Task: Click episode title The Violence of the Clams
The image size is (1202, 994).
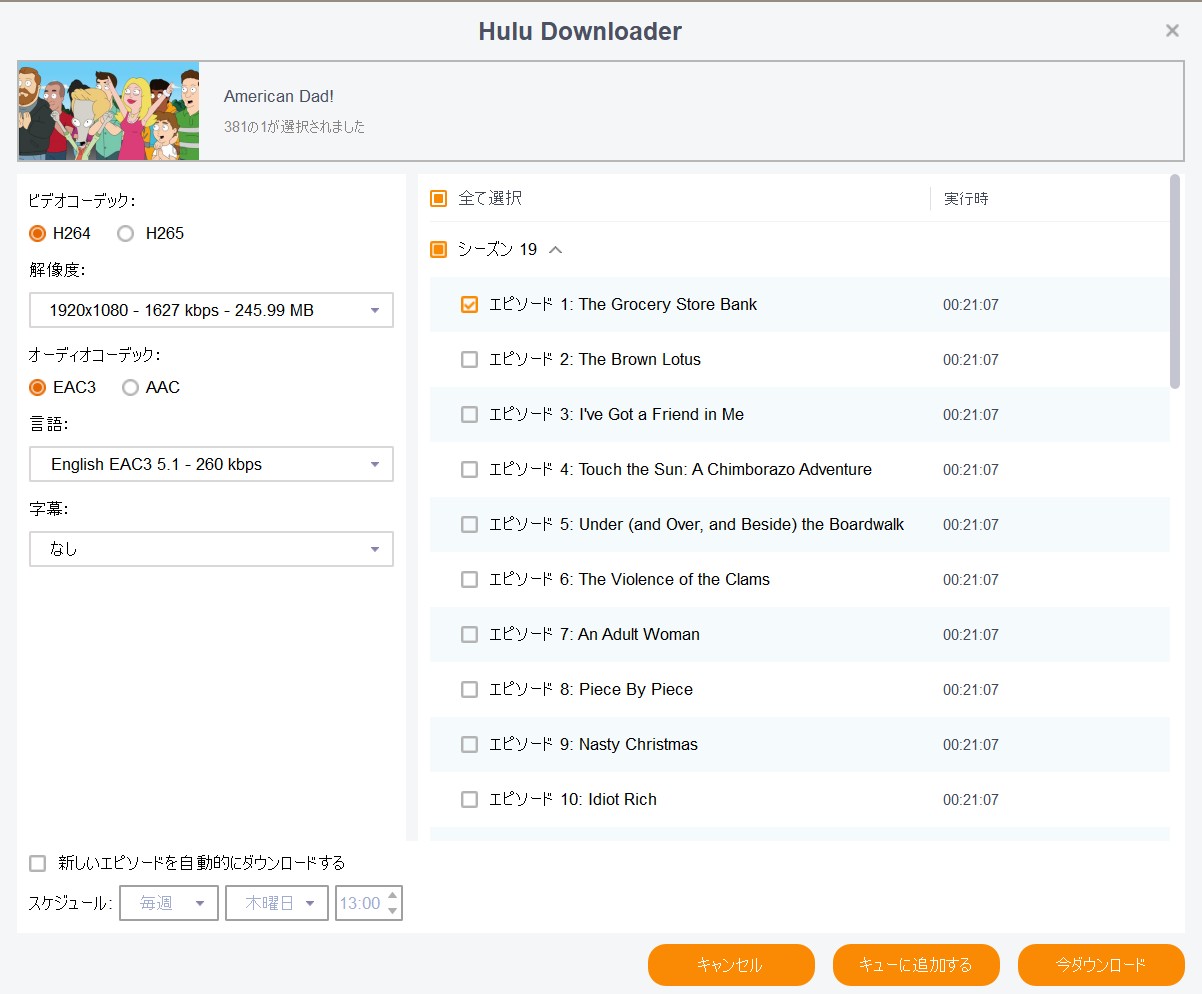Action: pyautogui.click(x=674, y=579)
